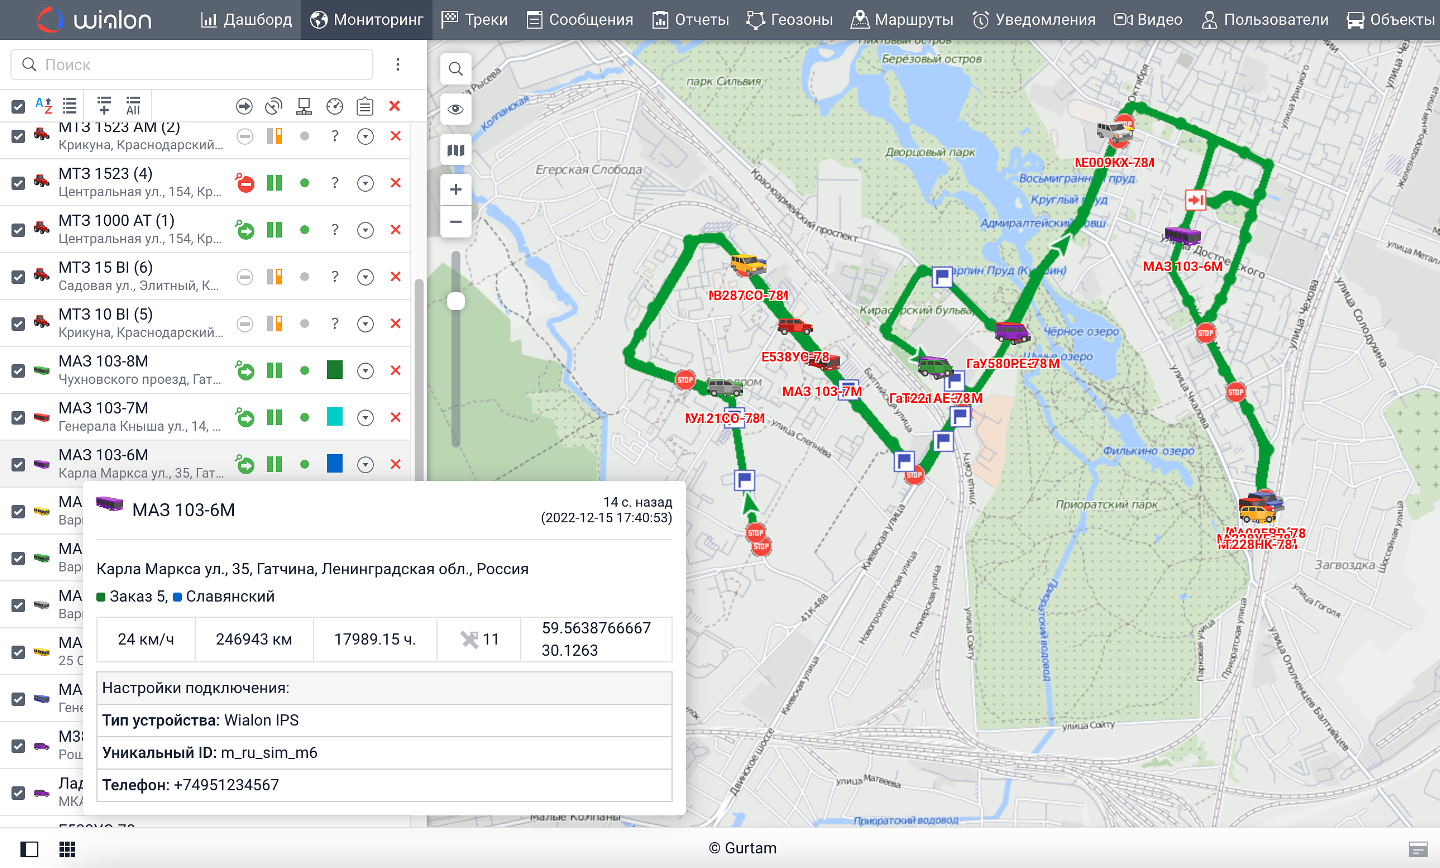
Task: Open МАЗ 103-8М options dropdown
Action: pos(366,371)
